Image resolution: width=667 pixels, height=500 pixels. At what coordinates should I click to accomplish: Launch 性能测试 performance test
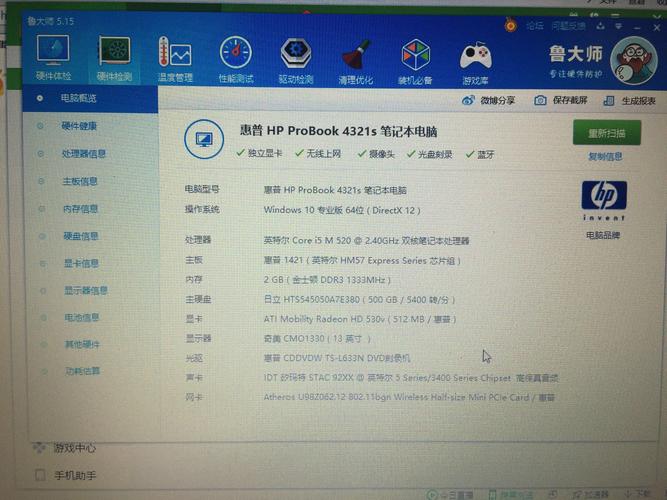[x=236, y=60]
